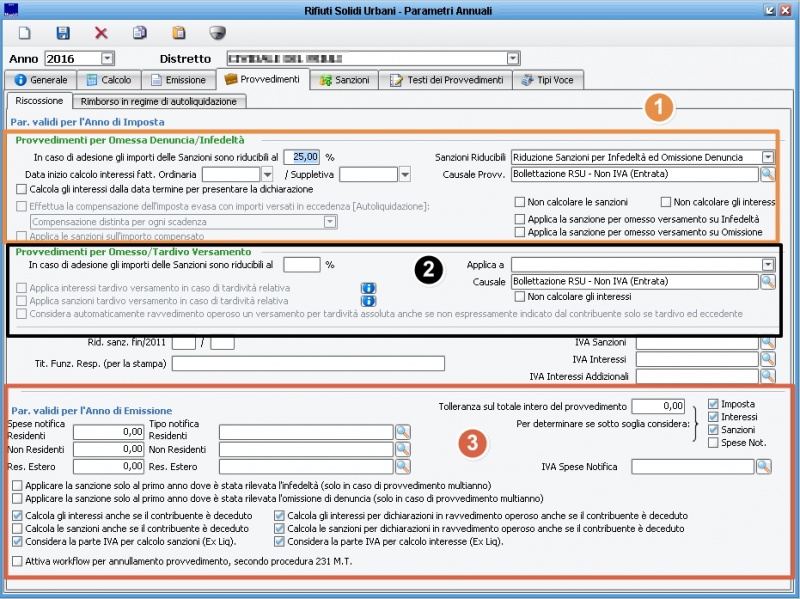Image resolution: width=800 pixels, height=599 pixels.
Task: Open lookup for IVA Sanzioni
Action: [767, 342]
